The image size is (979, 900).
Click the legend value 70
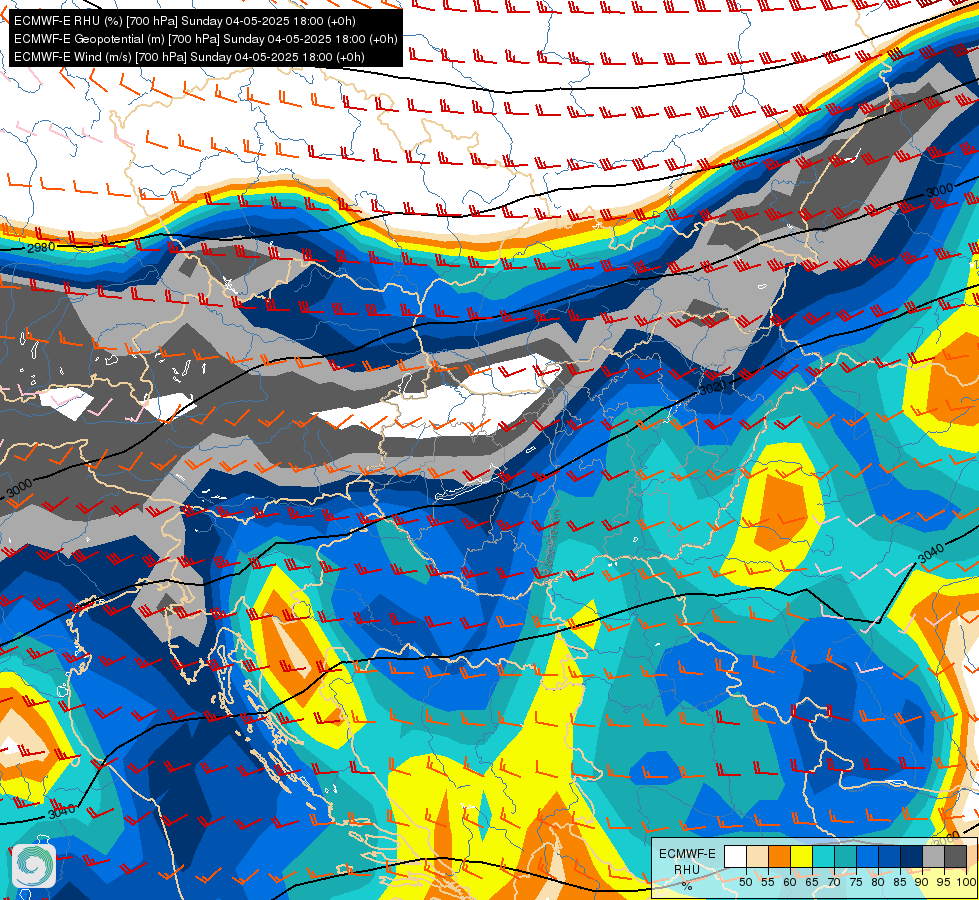point(834,882)
